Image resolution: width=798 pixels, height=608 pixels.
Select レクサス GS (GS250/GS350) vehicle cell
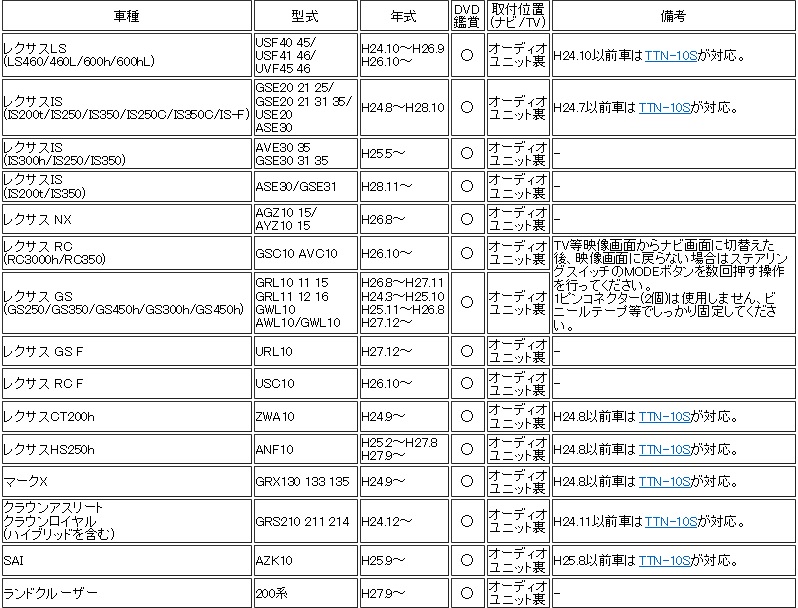[x=127, y=303]
